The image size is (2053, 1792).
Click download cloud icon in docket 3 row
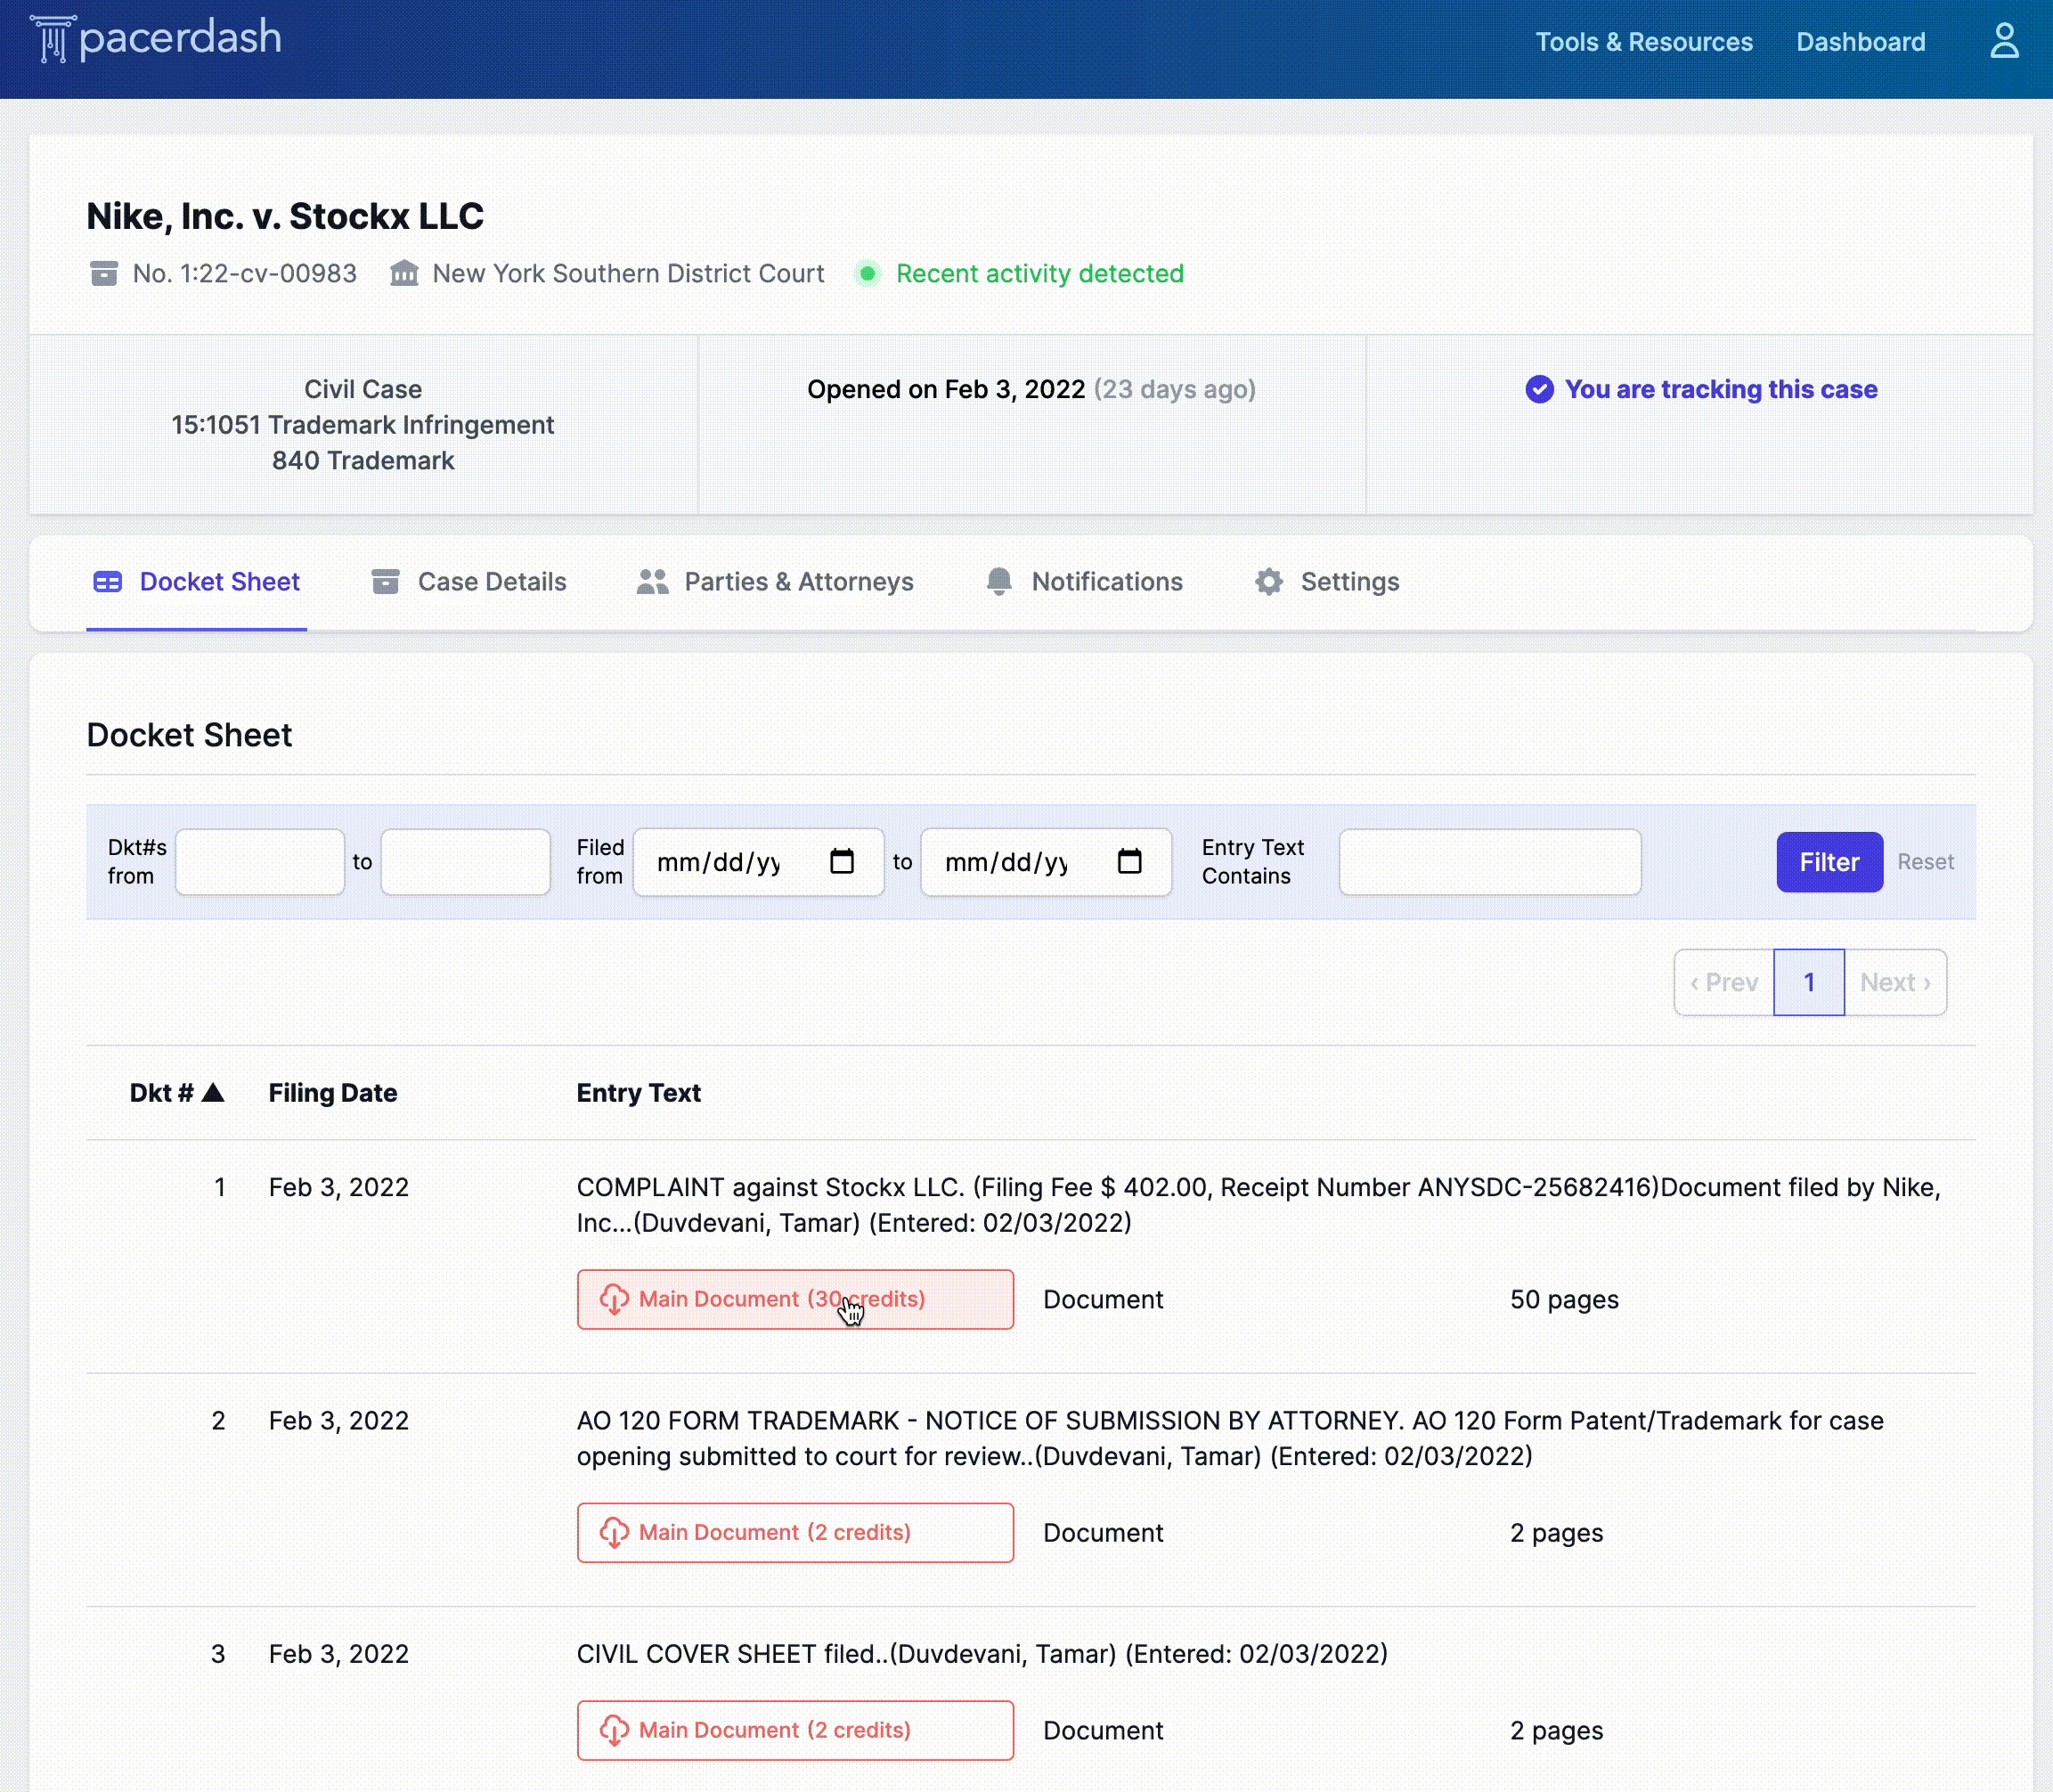pyautogui.click(x=614, y=1730)
